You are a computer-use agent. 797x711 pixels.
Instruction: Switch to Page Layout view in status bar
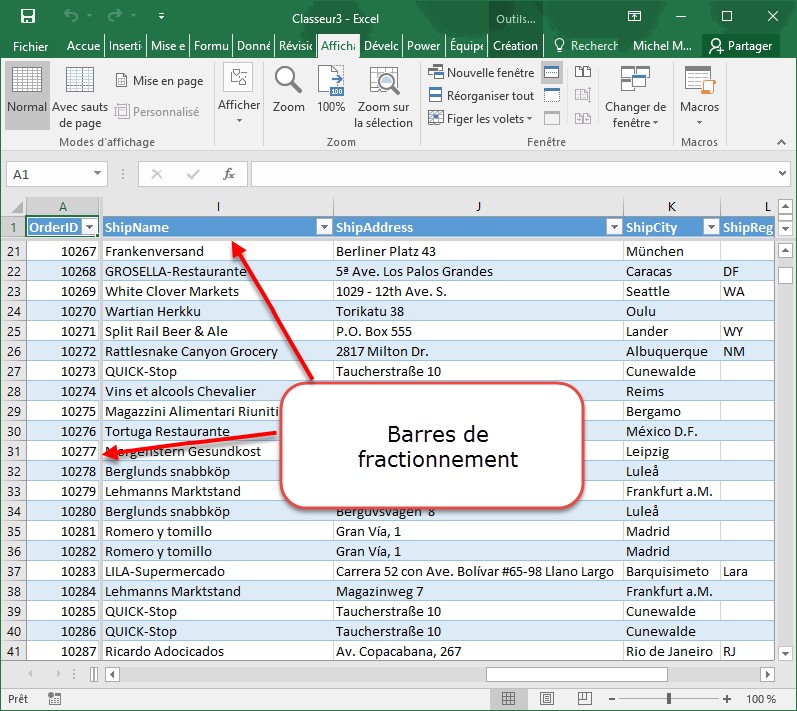[x=545, y=699]
